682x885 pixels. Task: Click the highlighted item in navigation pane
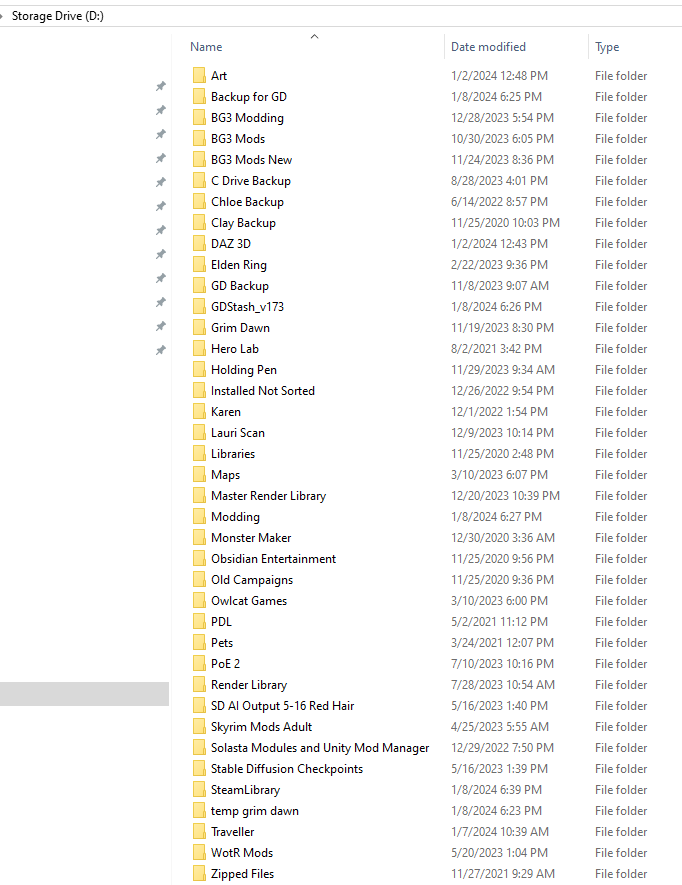pyautogui.click(x=84, y=694)
